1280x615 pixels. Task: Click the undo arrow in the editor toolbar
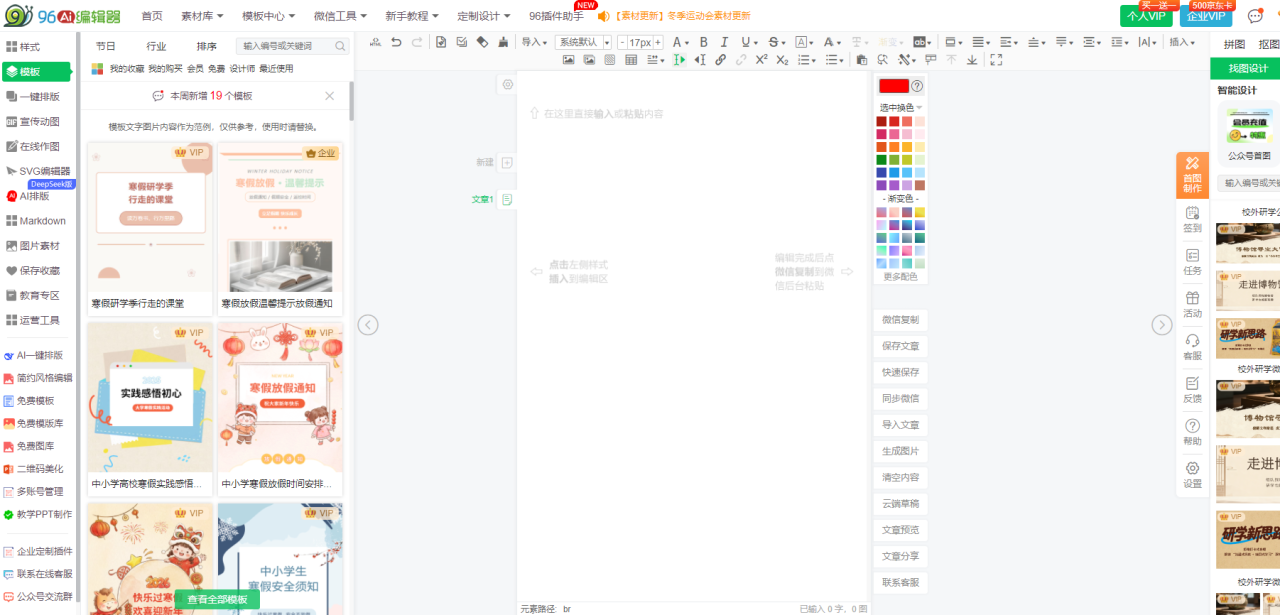point(396,42)
